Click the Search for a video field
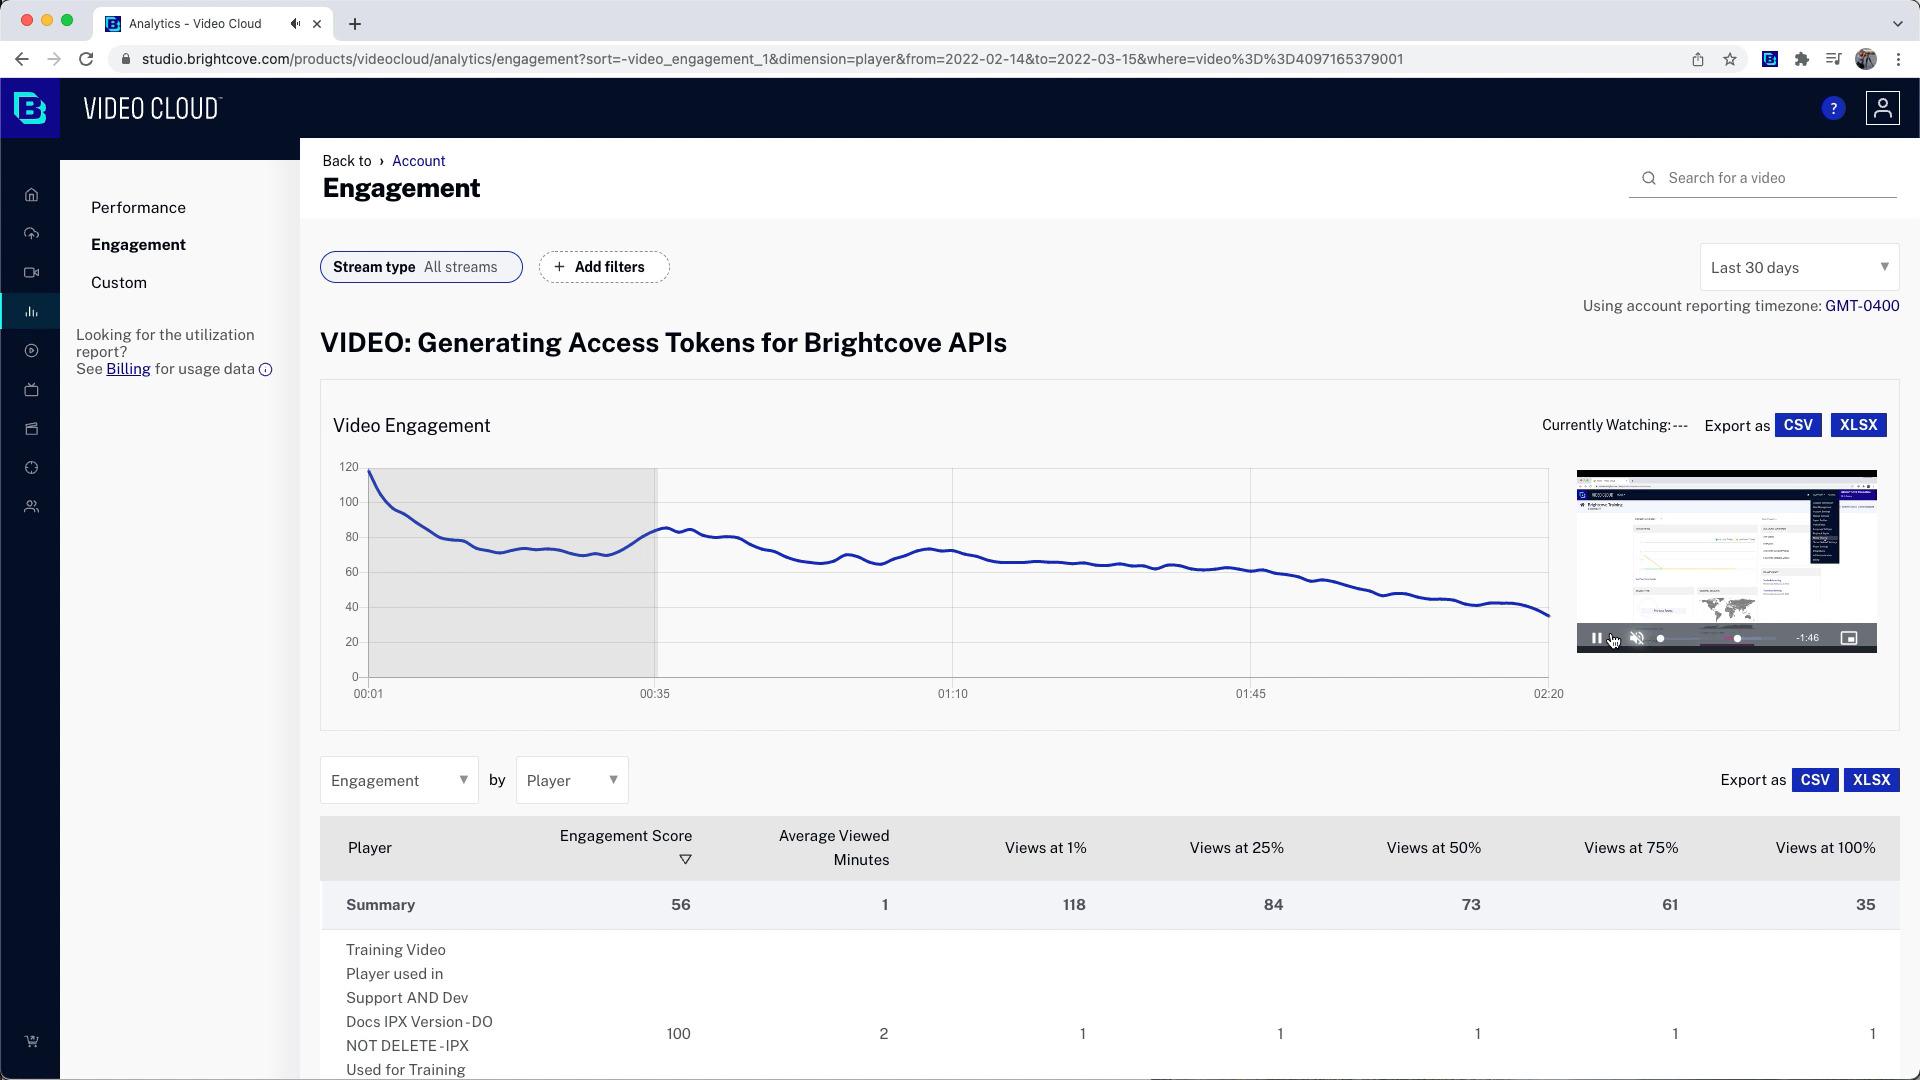1920x1080 pixels. (1763, 178)
